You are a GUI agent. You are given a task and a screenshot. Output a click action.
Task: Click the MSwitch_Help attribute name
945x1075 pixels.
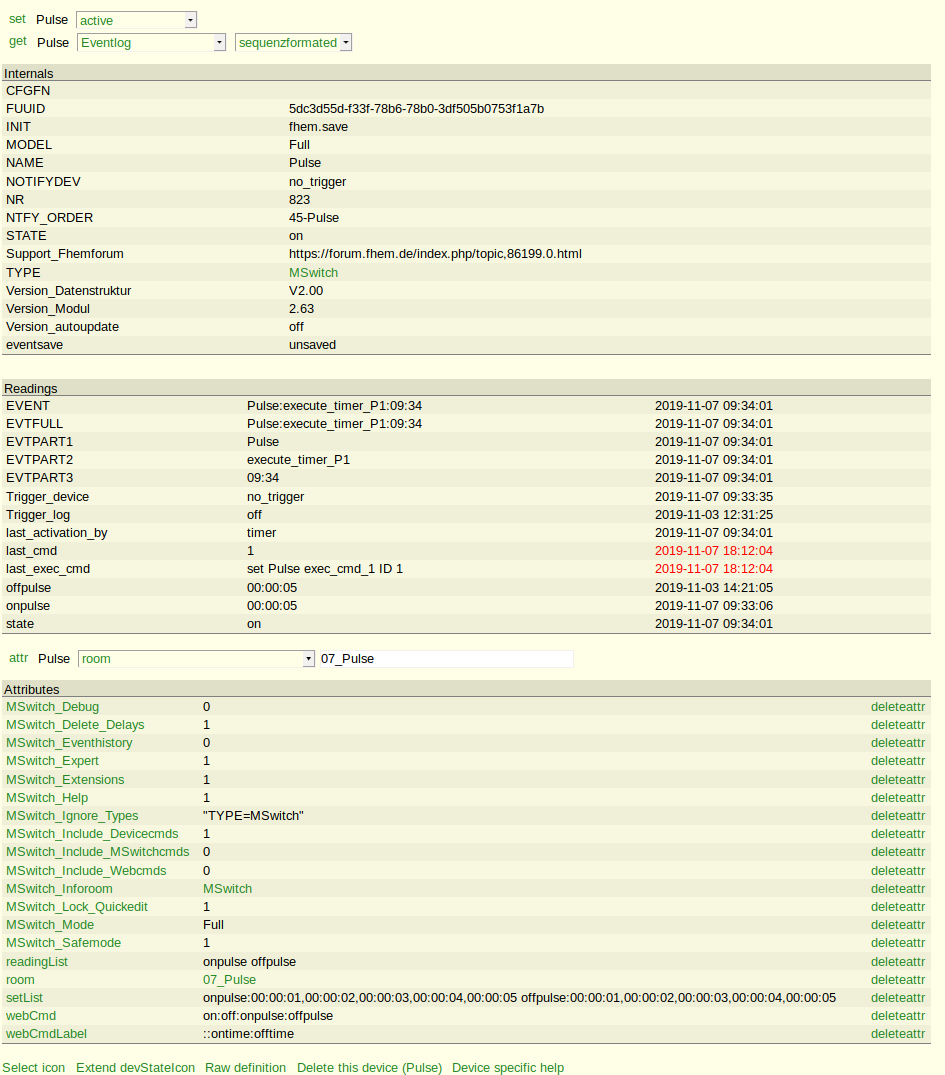point(47,797)
